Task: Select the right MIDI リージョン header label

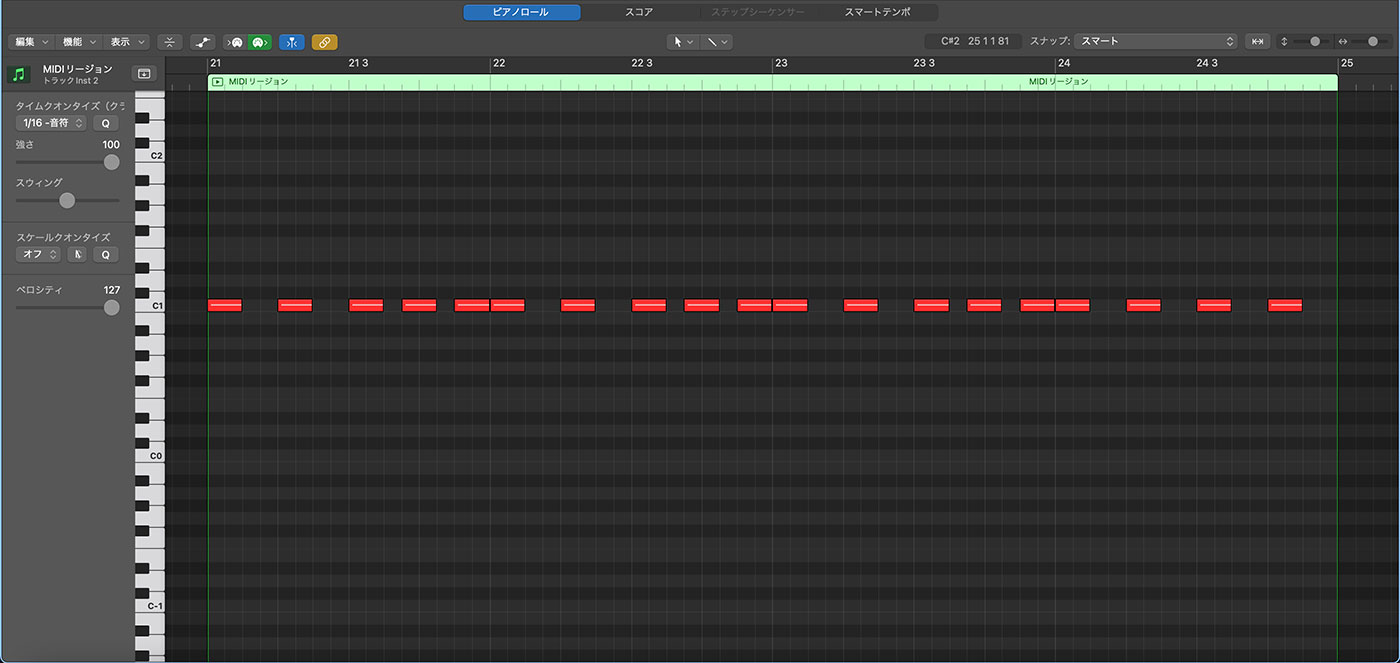Action: click(x=1059, y=81)
